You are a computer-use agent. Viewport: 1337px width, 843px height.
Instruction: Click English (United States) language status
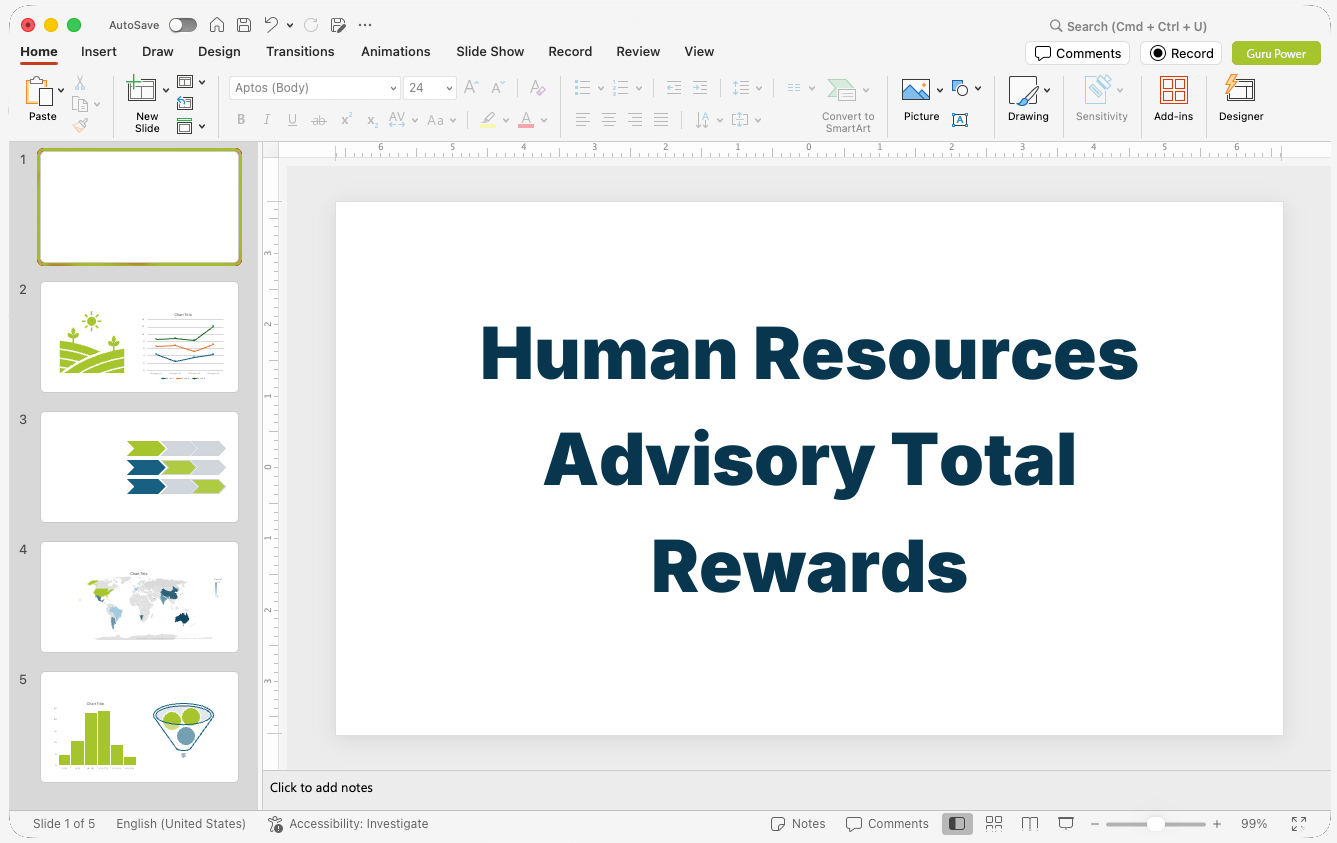pyautogui.click(x=181, y=824)
